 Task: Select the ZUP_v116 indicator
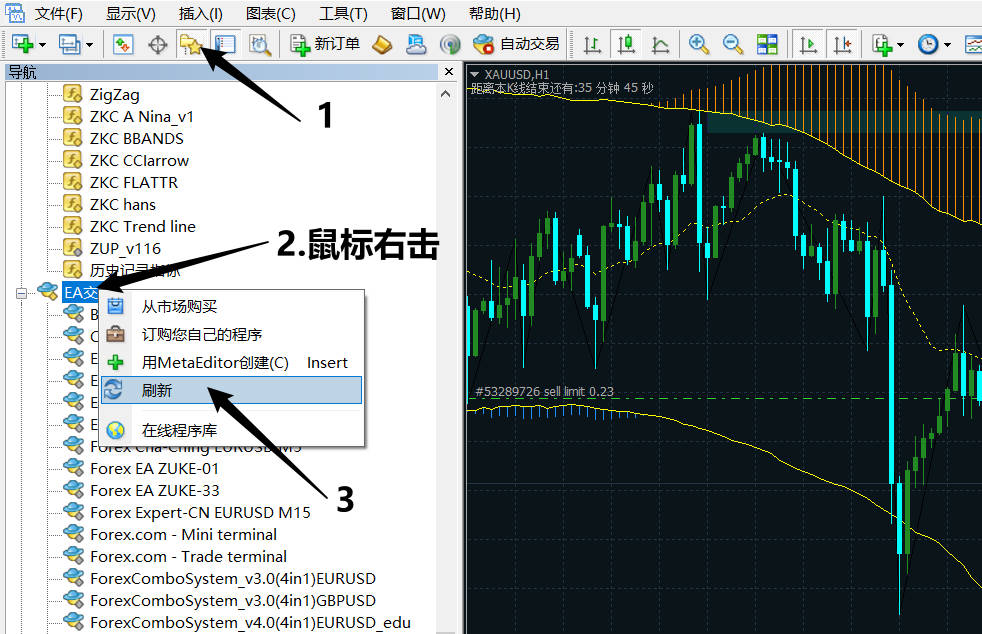(x=125, y=249)
